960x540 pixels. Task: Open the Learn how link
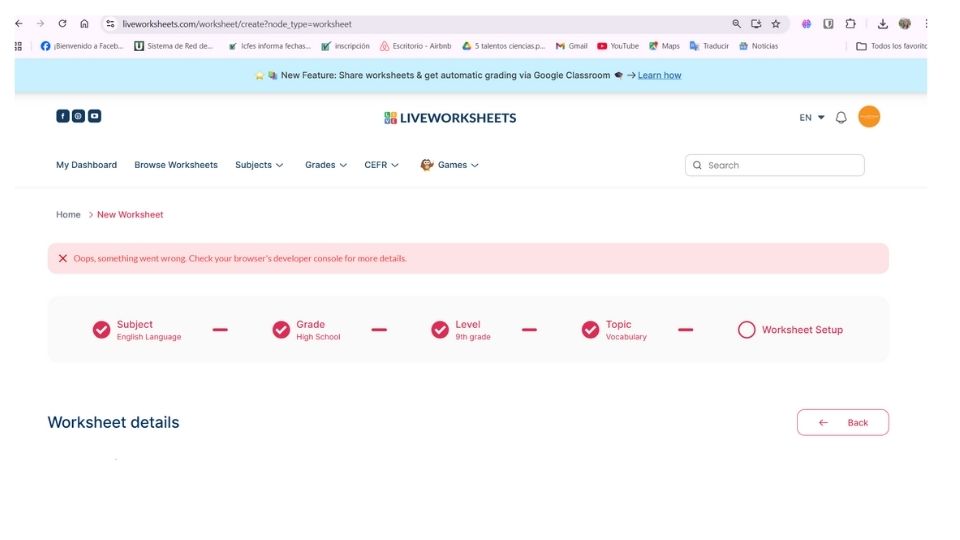click(659, 75)
